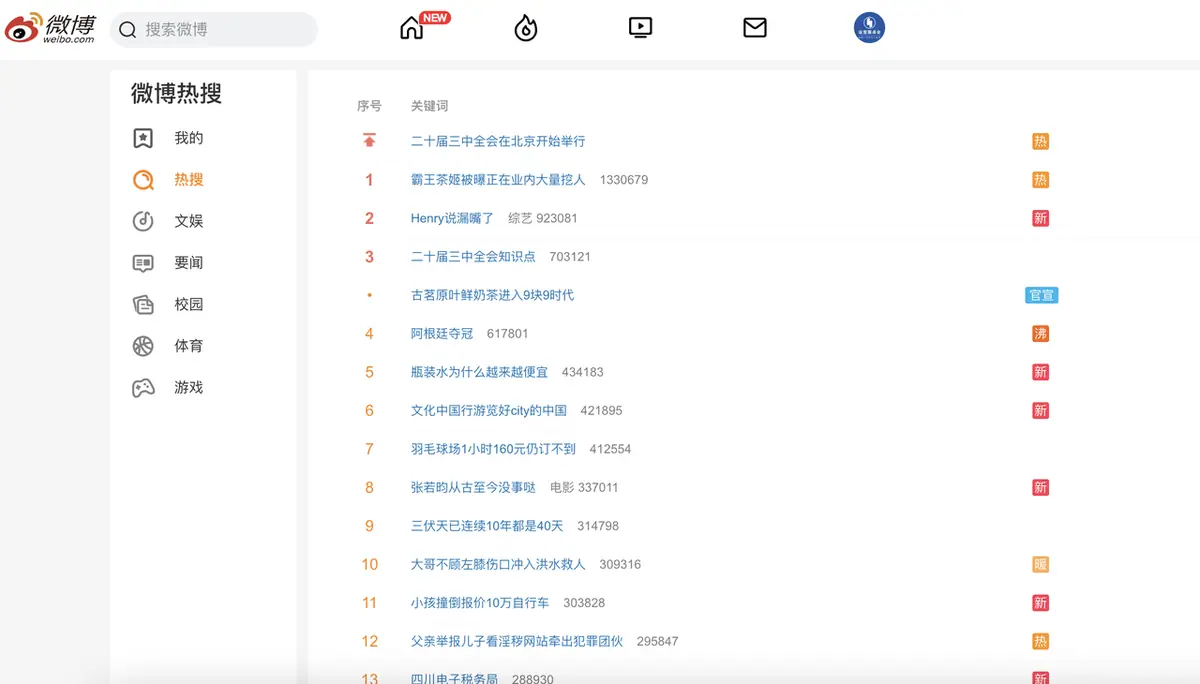Click the 综艺 923081 label
The width and height of the screenshot is (1200, 684).
(543, 218)
